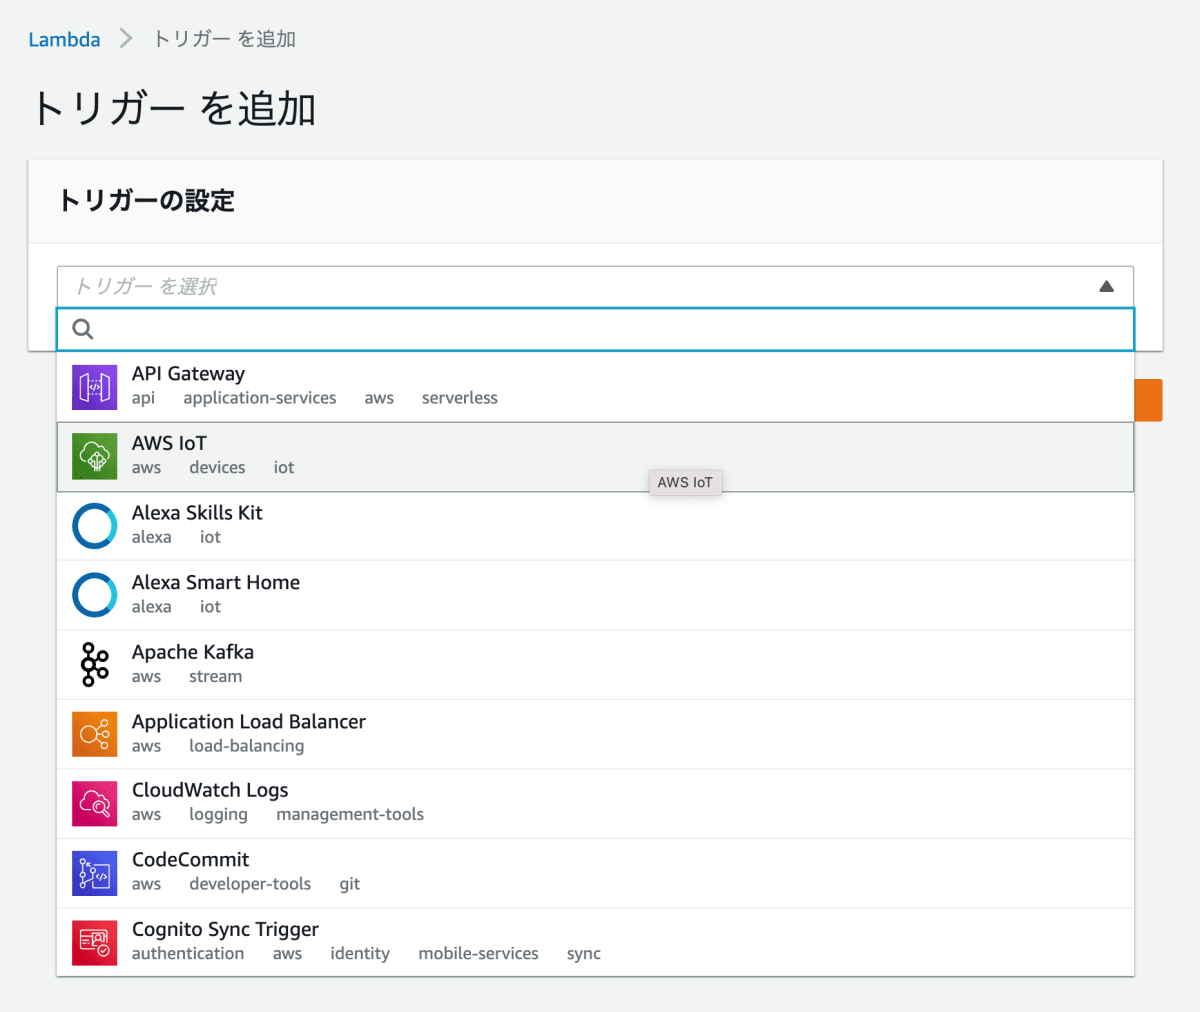Click the CodeCommit blue icon
This screenshot has width=1200, height=1012.
coord(94,874)
